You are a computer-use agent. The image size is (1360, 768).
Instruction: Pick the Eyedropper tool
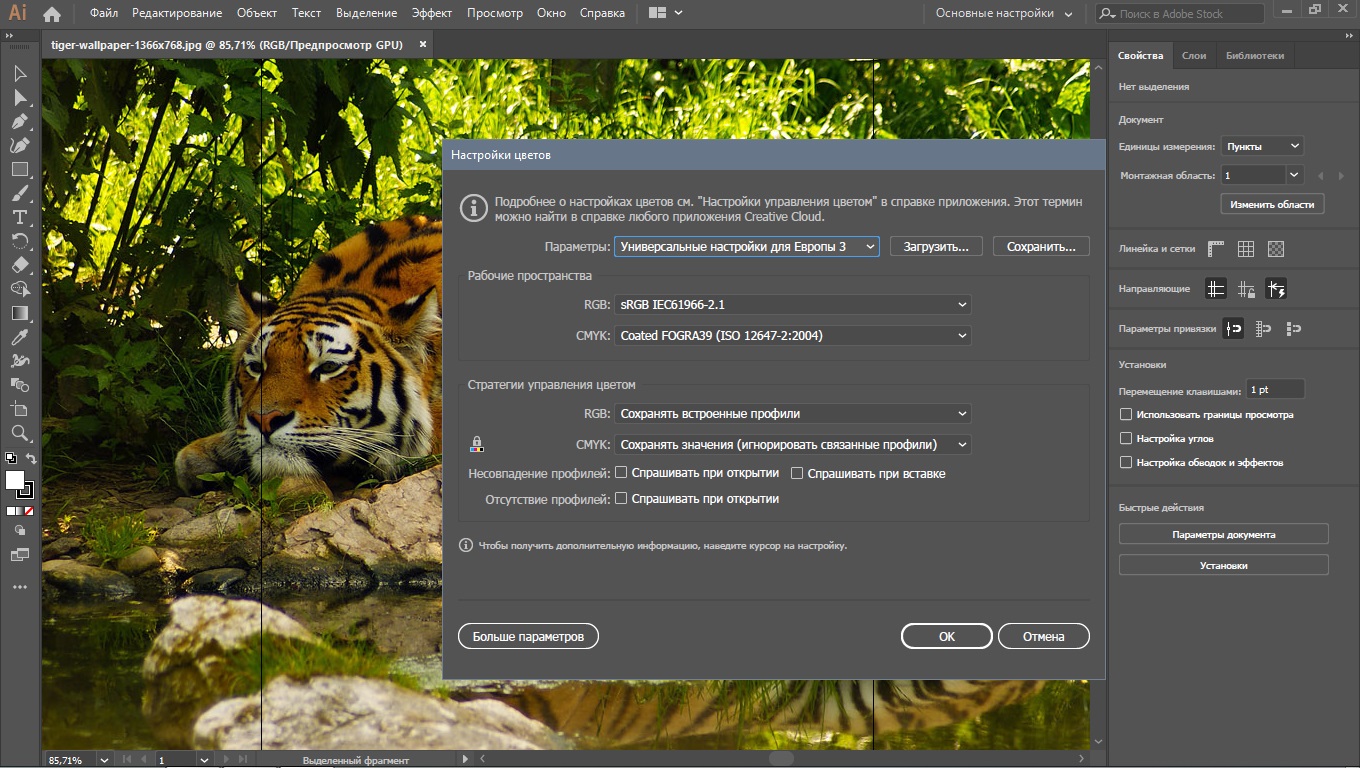pos(19,337)
